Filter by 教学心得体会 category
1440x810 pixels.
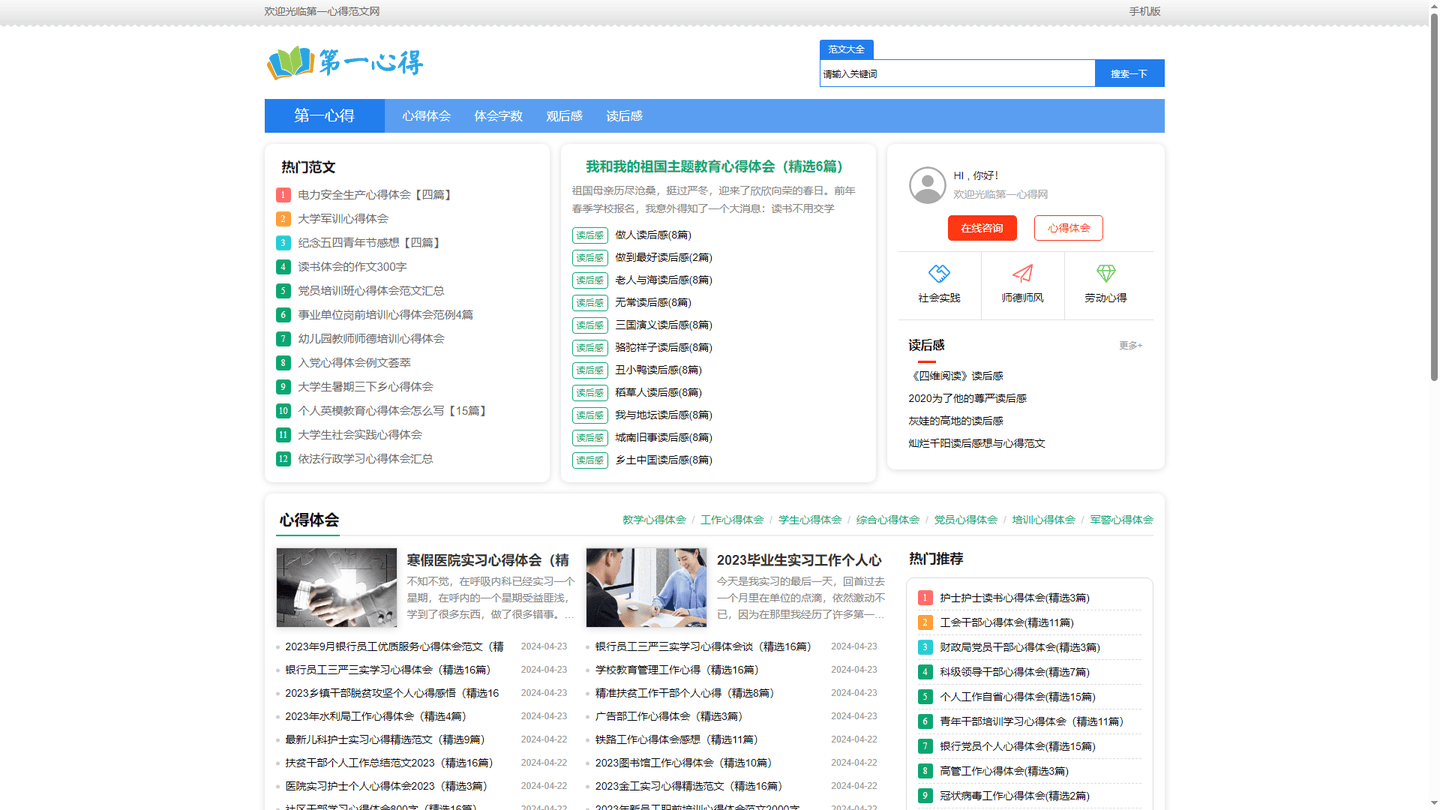pyautogui.click(x=654, y=520)
